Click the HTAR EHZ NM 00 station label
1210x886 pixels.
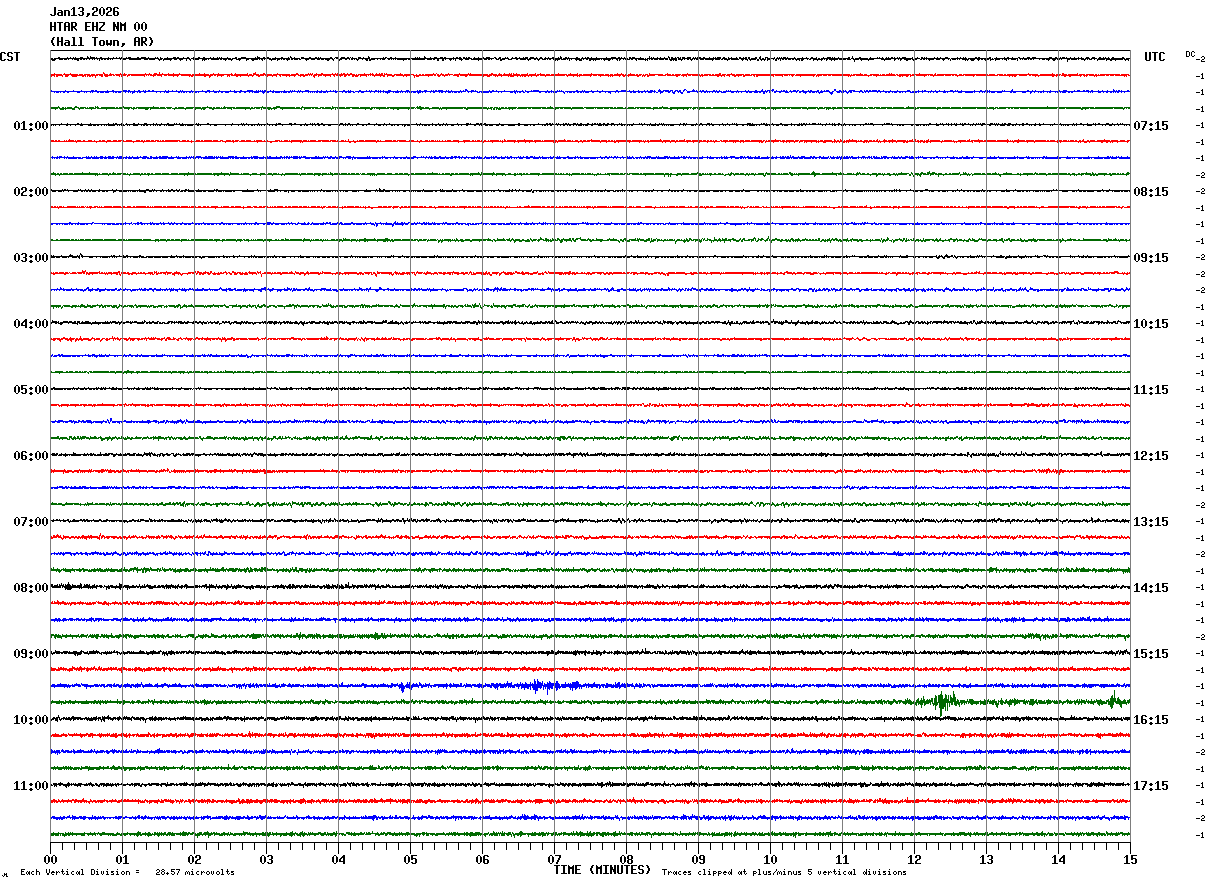click(98, 27)
